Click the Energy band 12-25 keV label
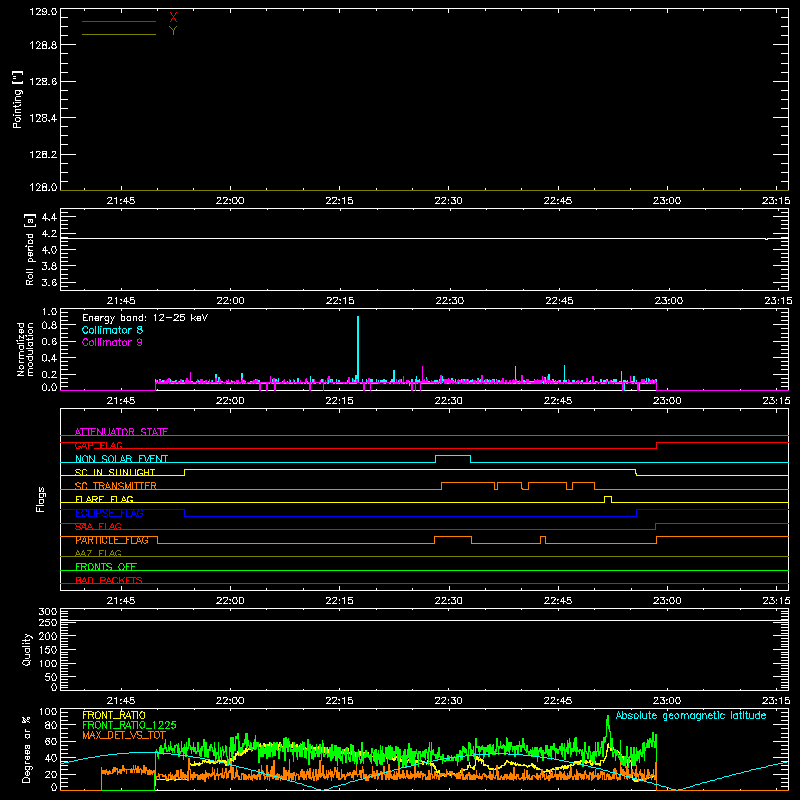This screenshot has width=800, height=800. click(145, 318)
